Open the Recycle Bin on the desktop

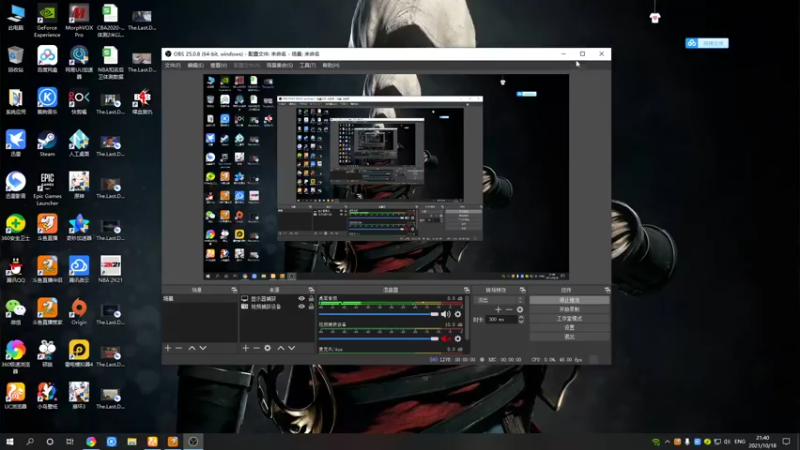[x=16, y=59]
